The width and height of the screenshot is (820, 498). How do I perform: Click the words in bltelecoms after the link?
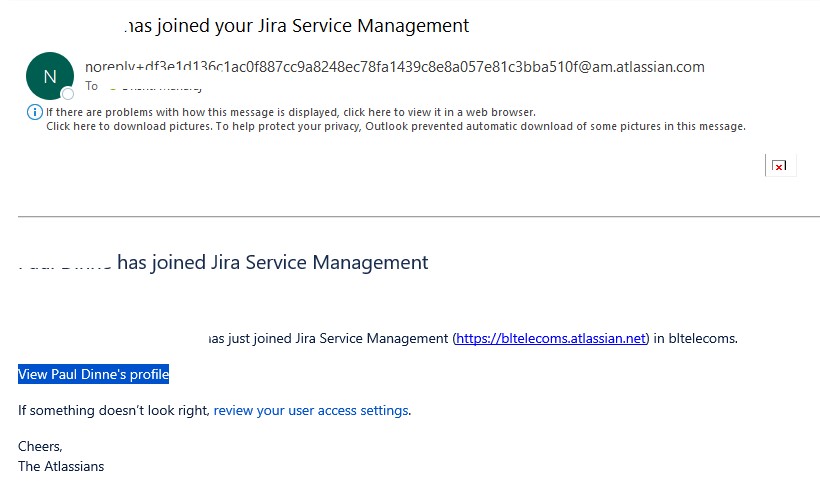tap(695, 338)
